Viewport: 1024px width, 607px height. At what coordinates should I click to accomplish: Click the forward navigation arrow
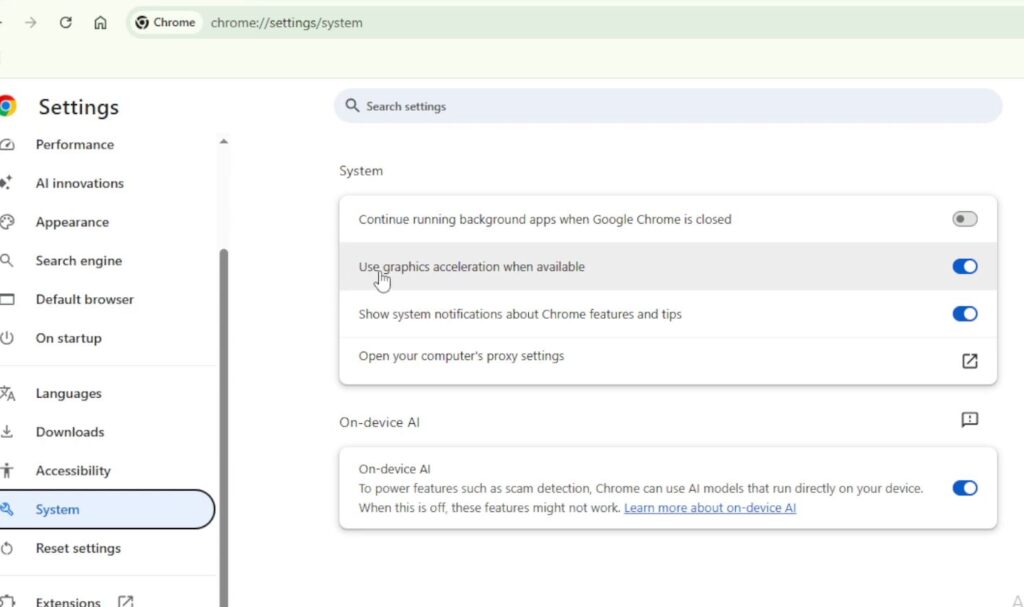click(x=31, y=23)
